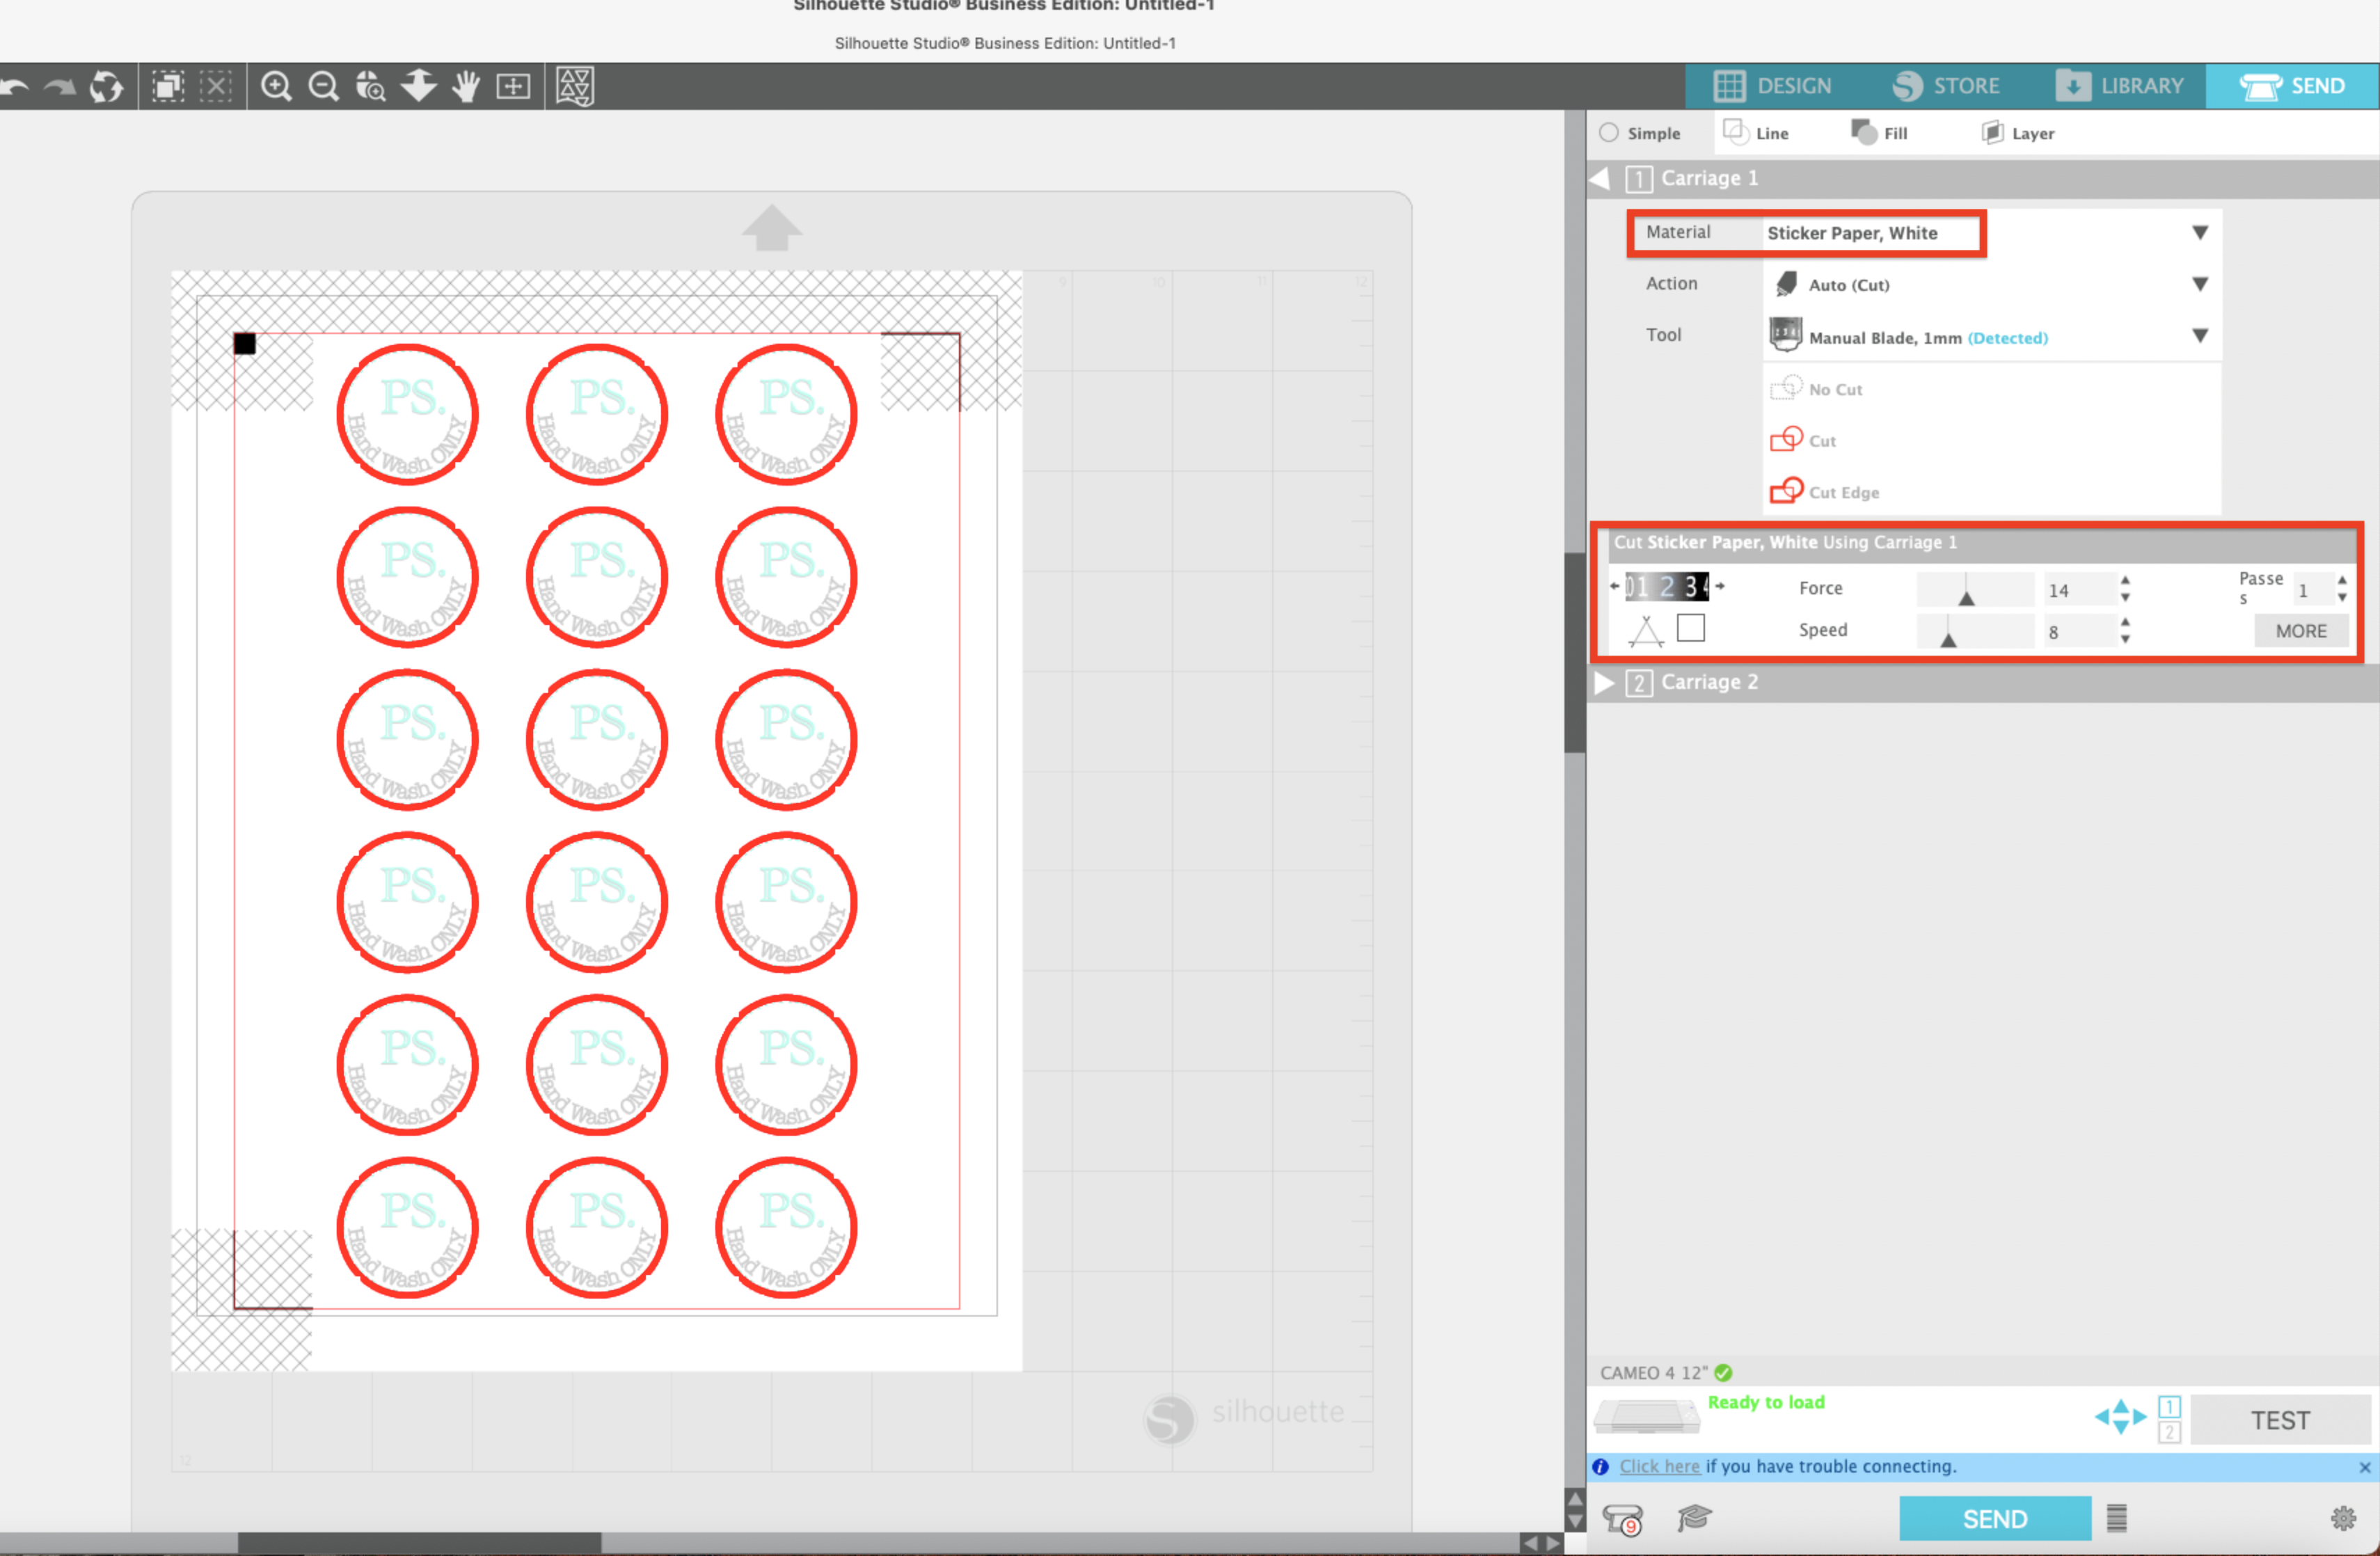The image size is (2380, 1556).
Task: Open the printer queue icon showing 9
Action: [x=1623, y=1518]
